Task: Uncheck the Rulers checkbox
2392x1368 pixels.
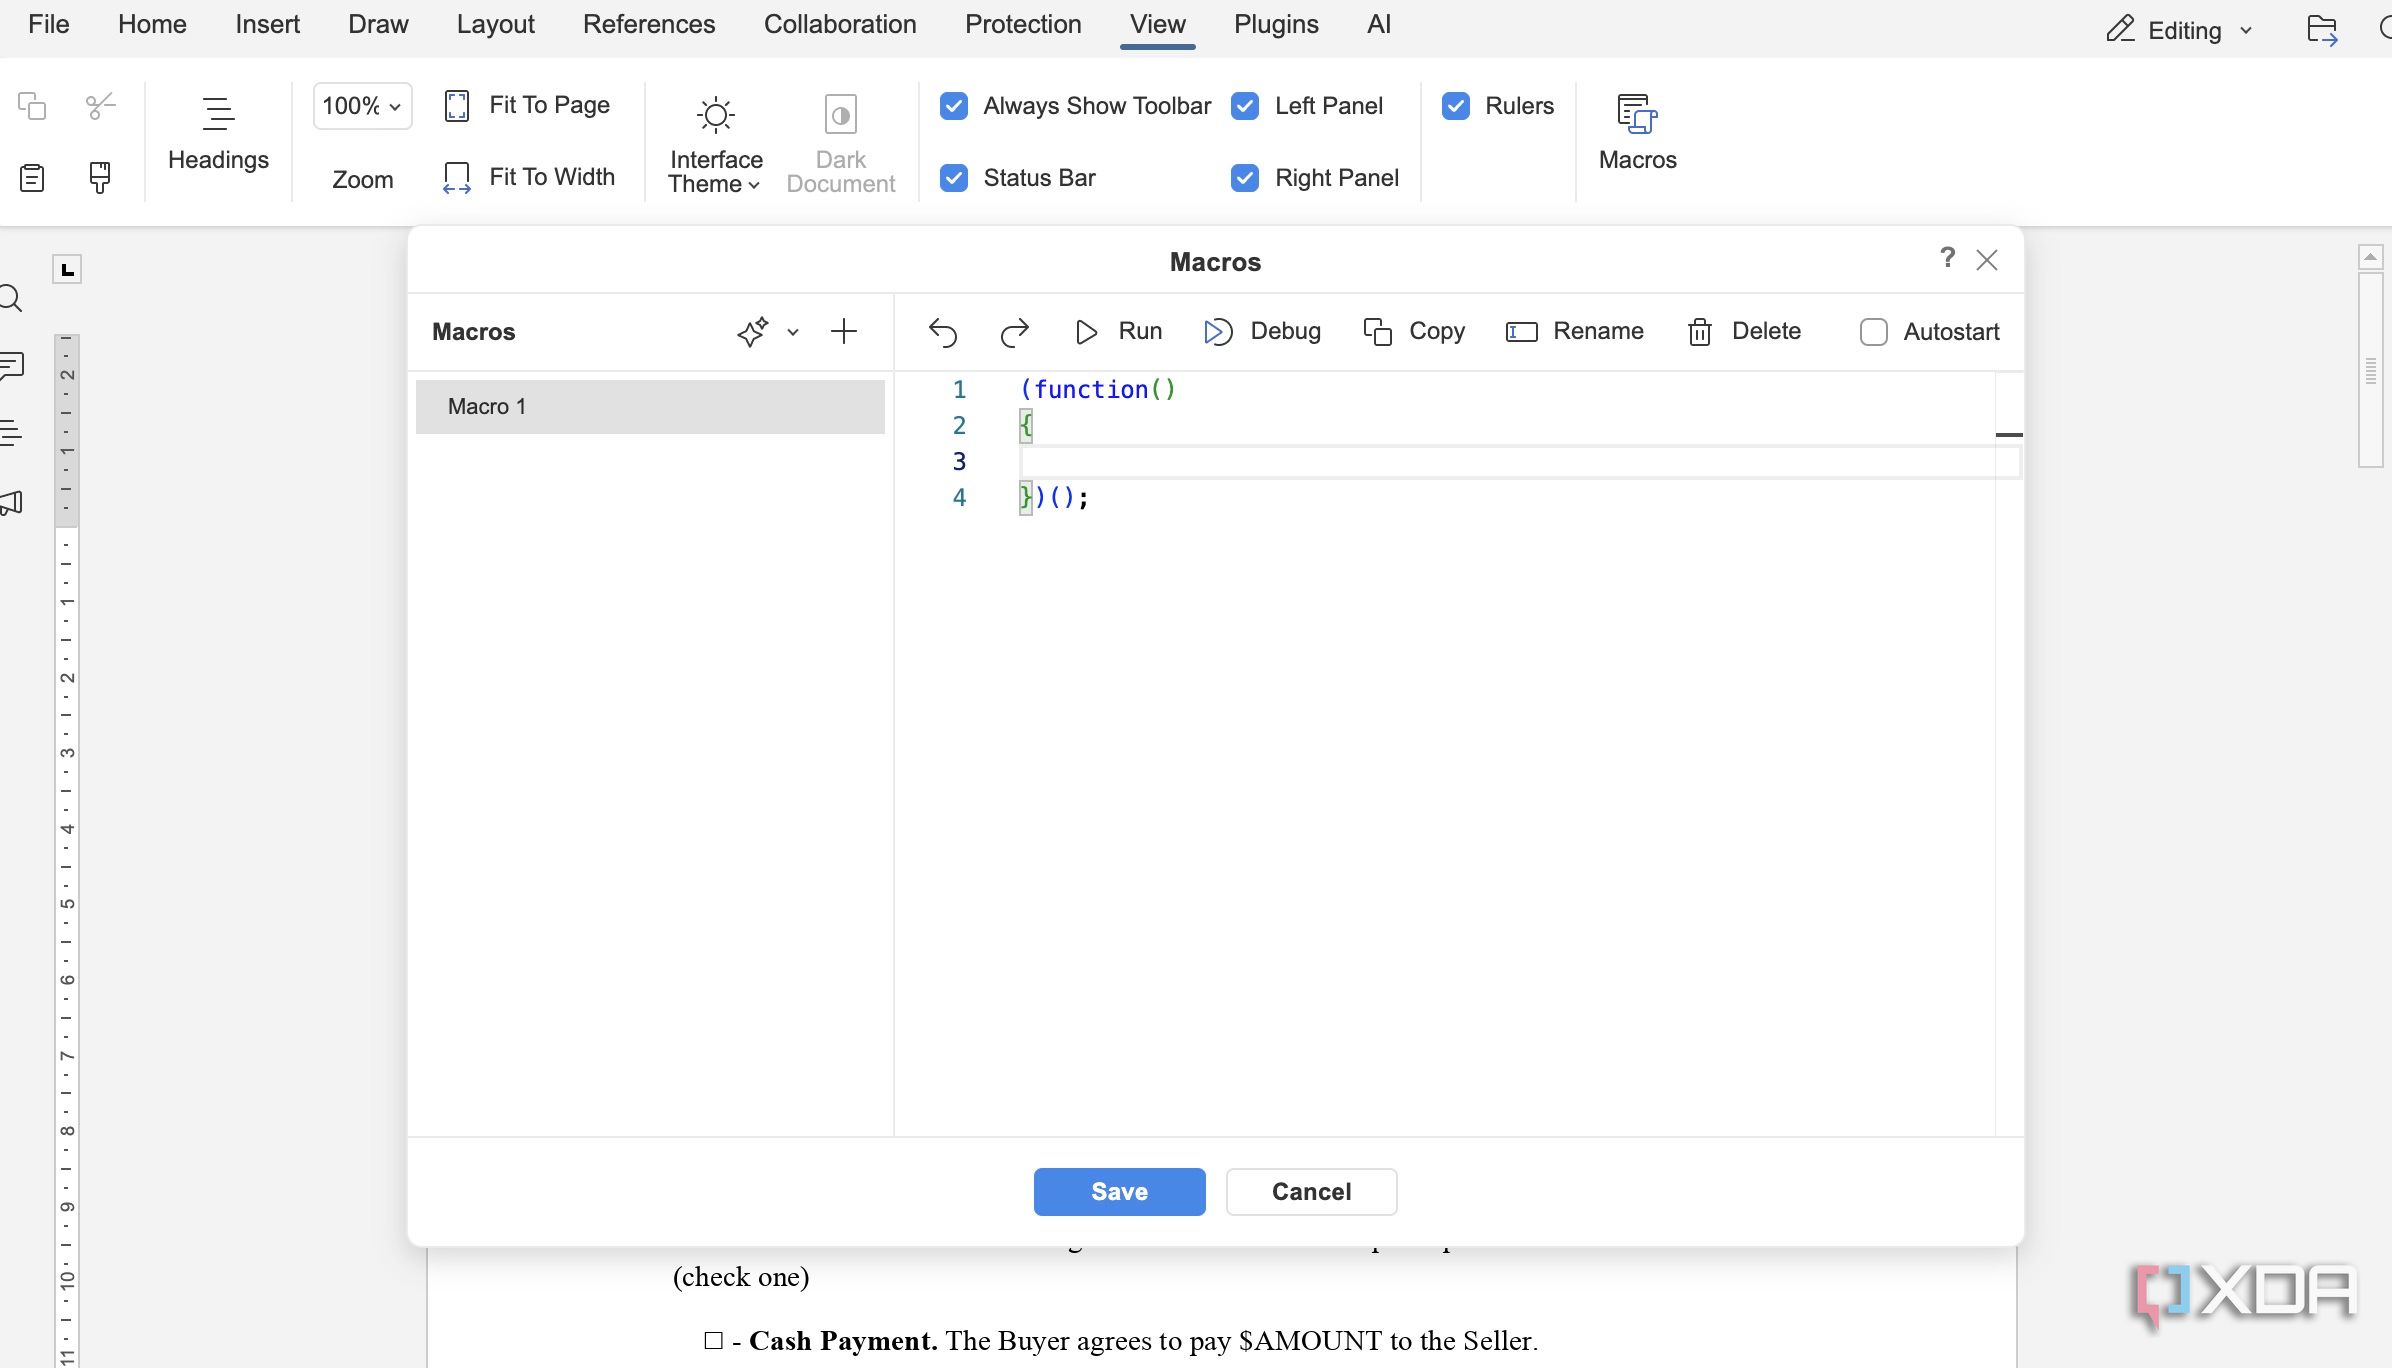Action: tap(1456, 106)
